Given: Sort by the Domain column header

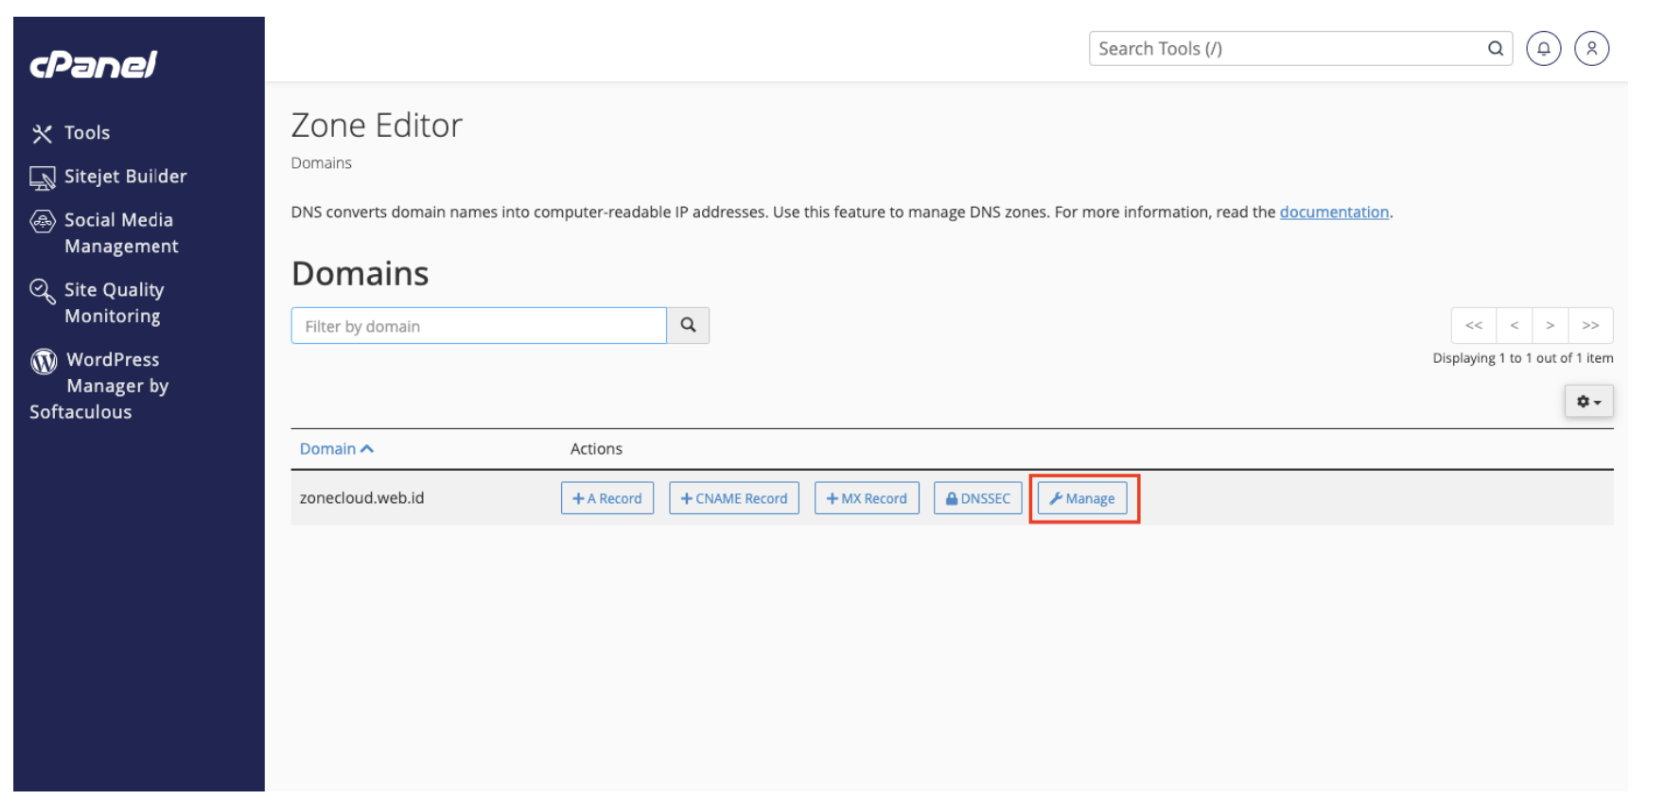Looking at the screenshot, I should point(337,449).
